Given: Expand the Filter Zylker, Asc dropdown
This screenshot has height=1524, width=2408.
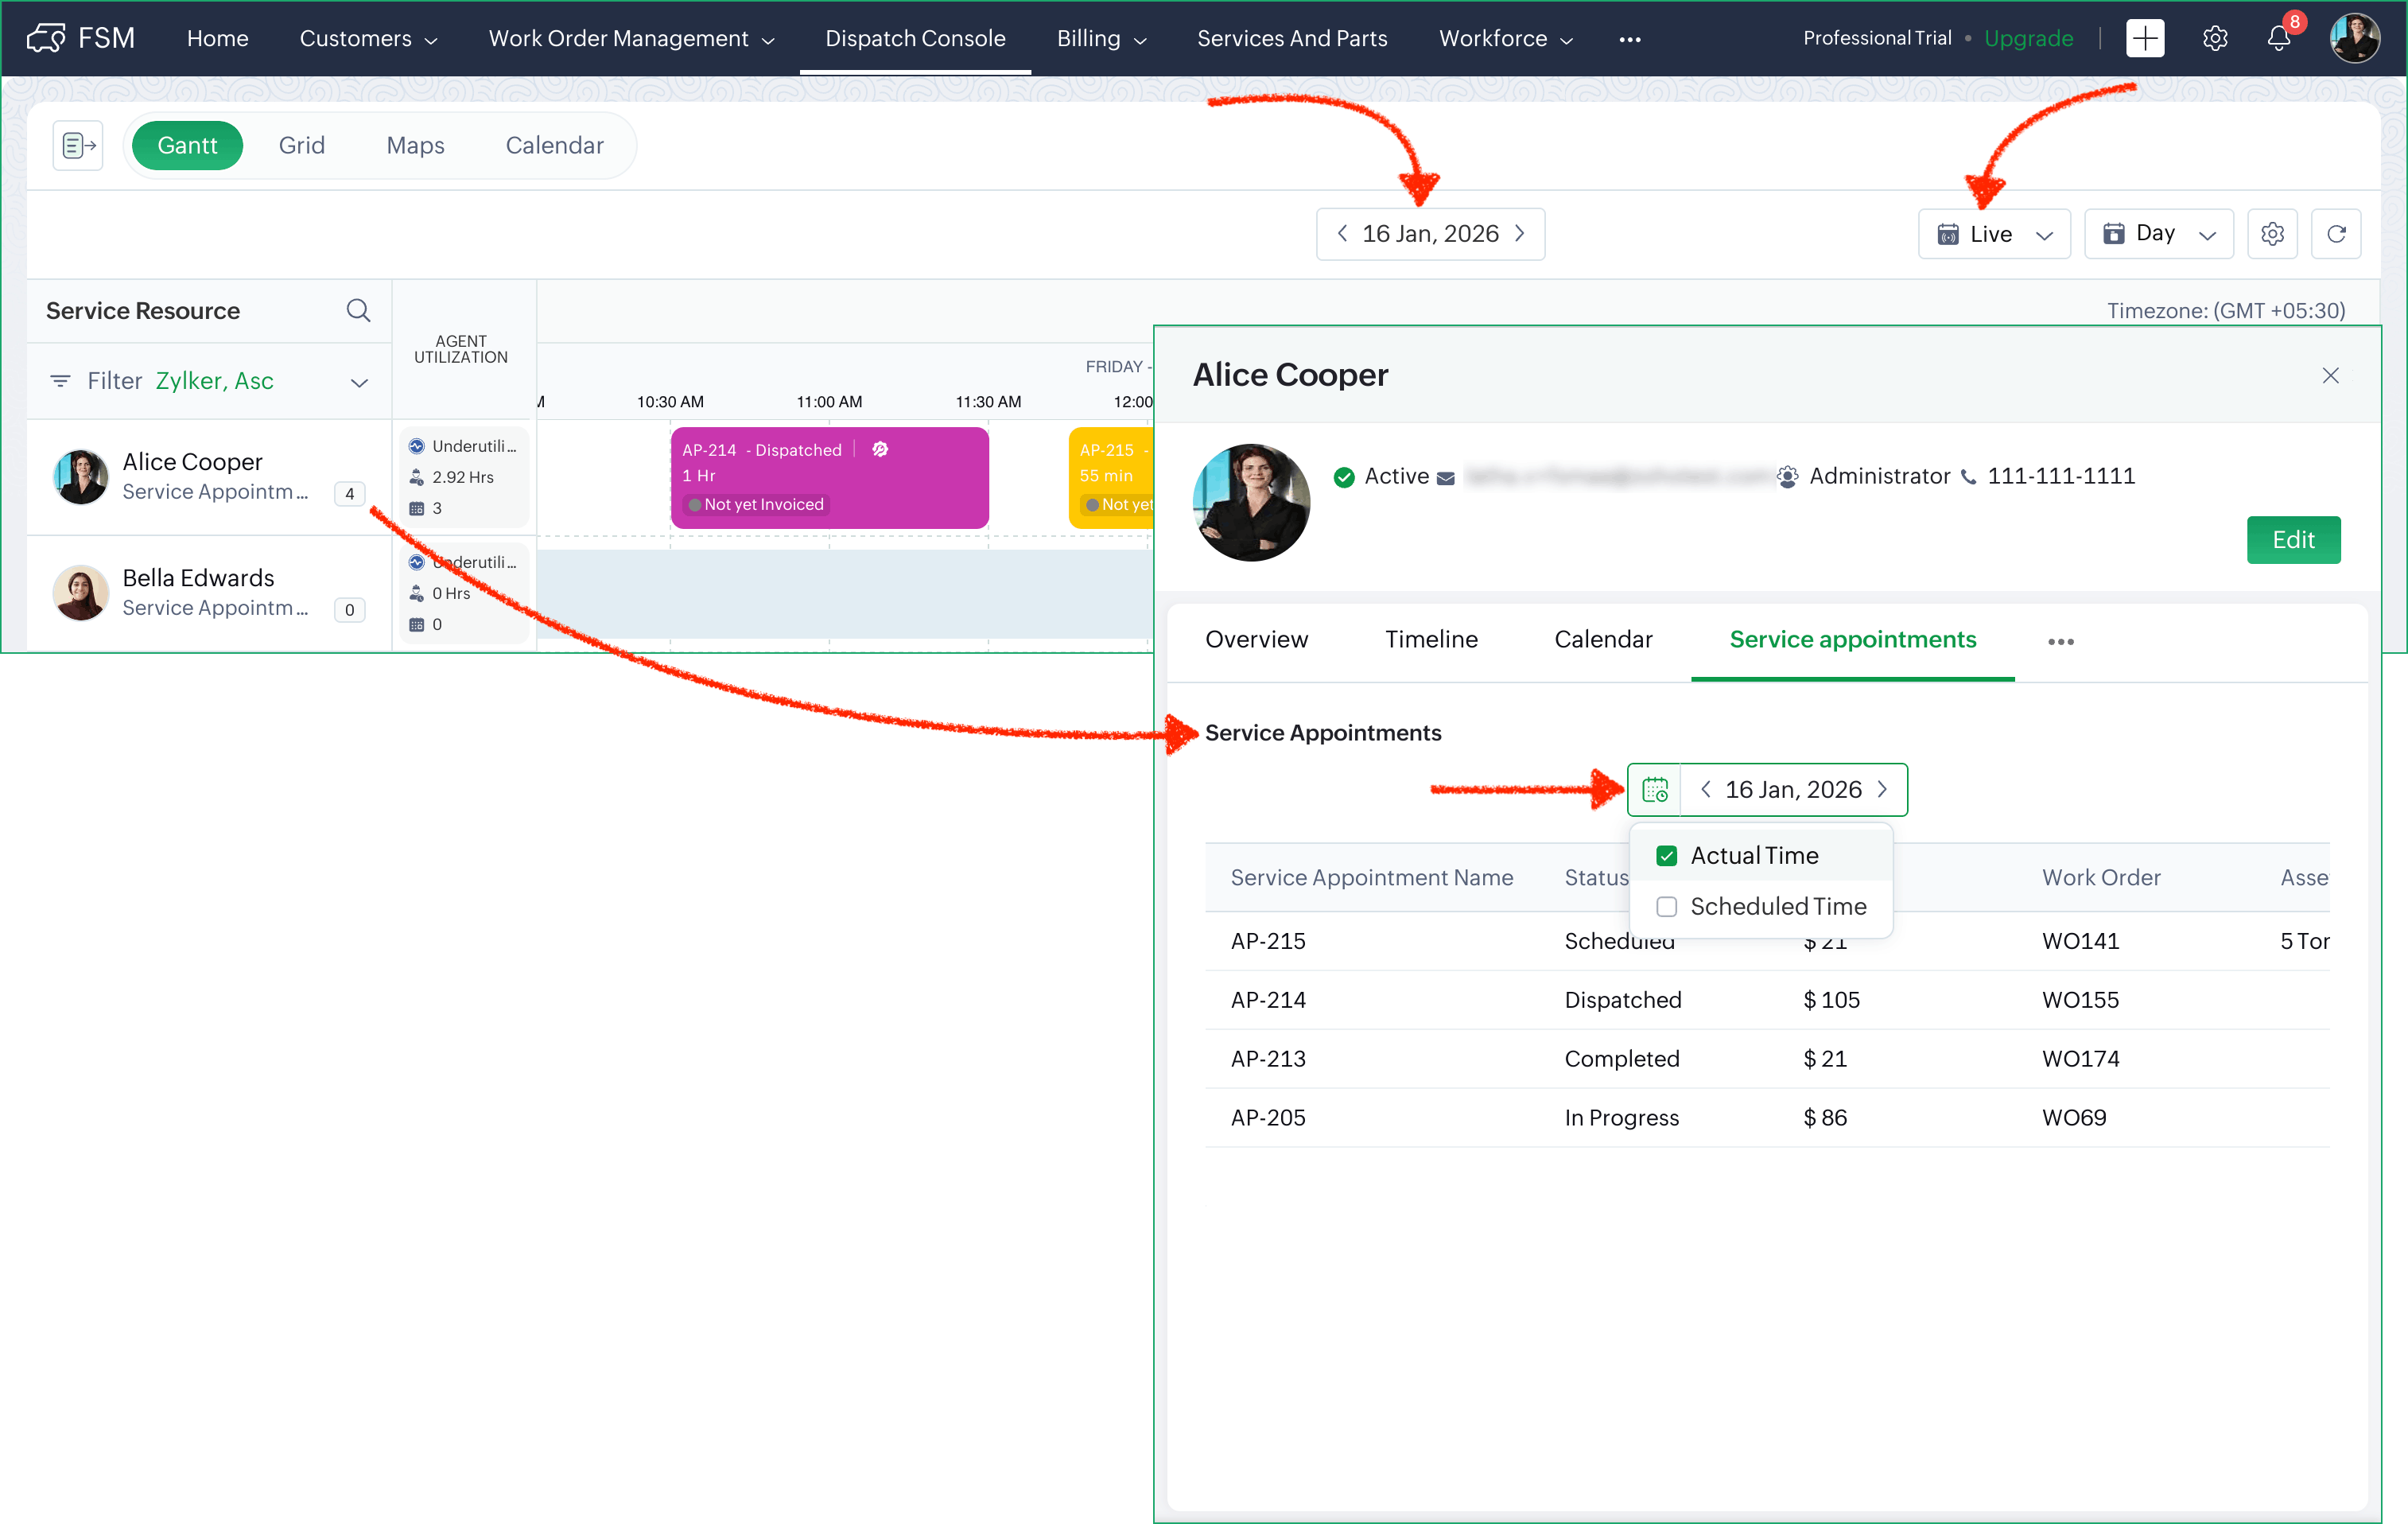Looking at the screenshot, I should [359, 382].
